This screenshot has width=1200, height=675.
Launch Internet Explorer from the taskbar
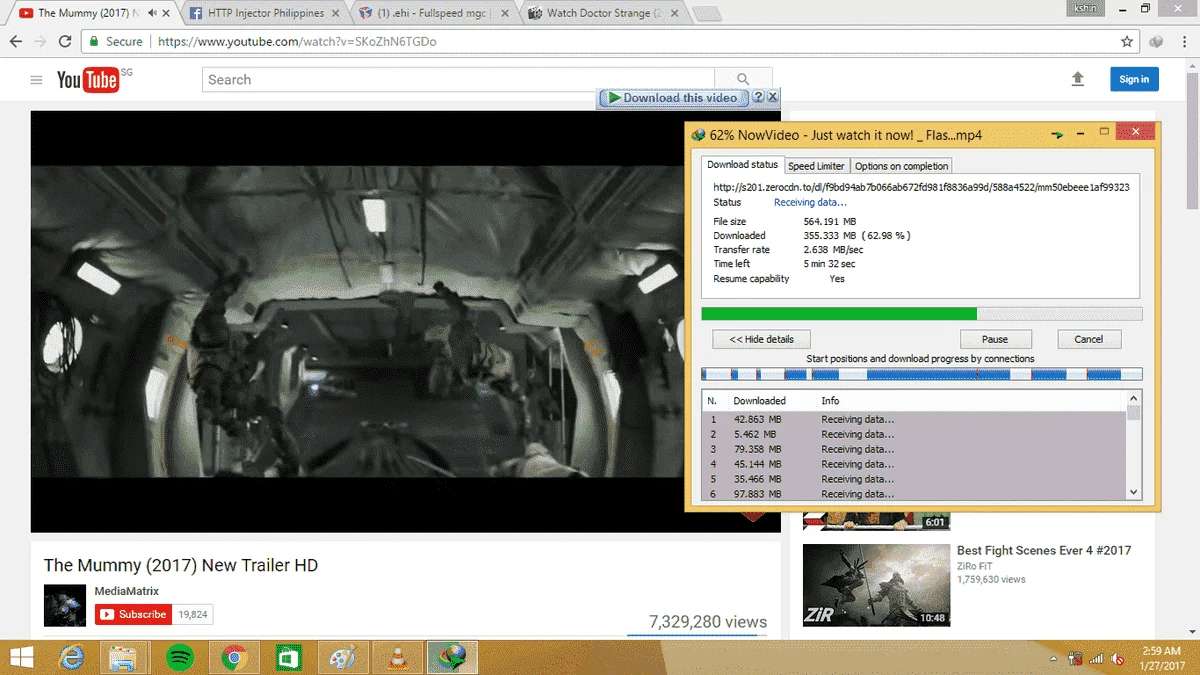72,657
